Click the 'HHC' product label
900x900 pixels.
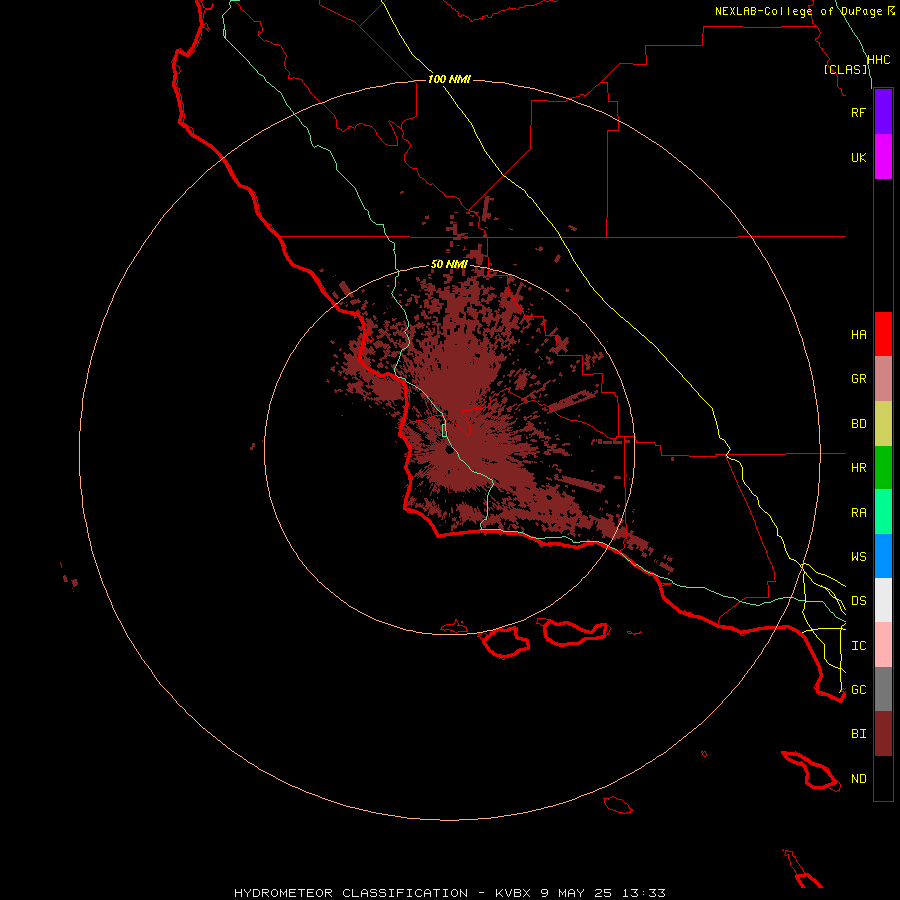click(878, 60)
